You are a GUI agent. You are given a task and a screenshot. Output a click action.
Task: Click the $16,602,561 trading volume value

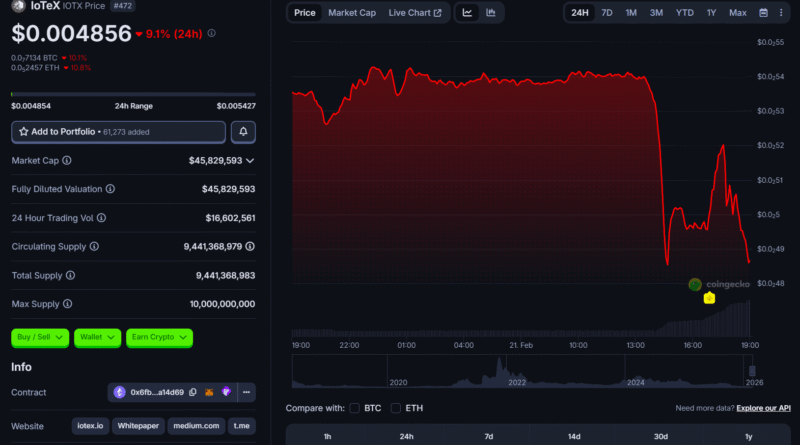click(x=231, y=218)
